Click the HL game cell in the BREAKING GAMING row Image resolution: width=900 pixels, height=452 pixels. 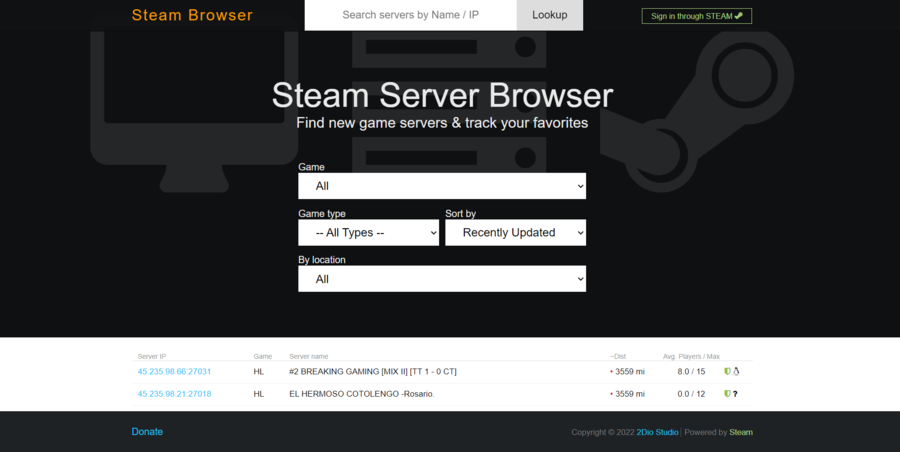coord(259,372)
